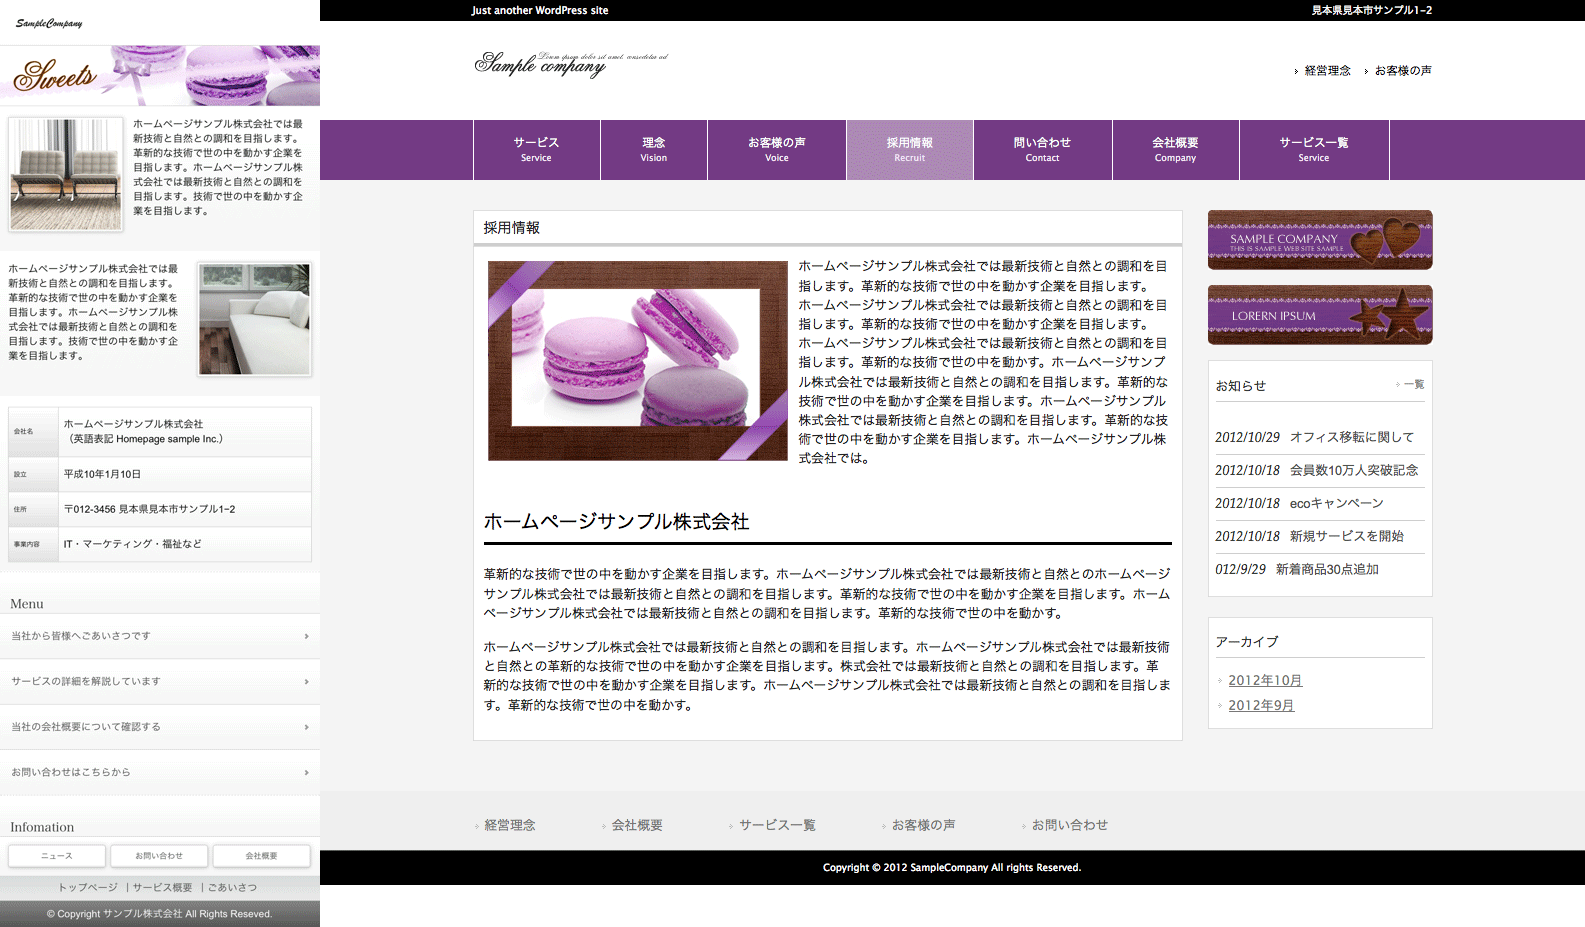Click the 一覧 link beside お知らせ
This screenshot has height=927, width=1585.
point(1413,385)
